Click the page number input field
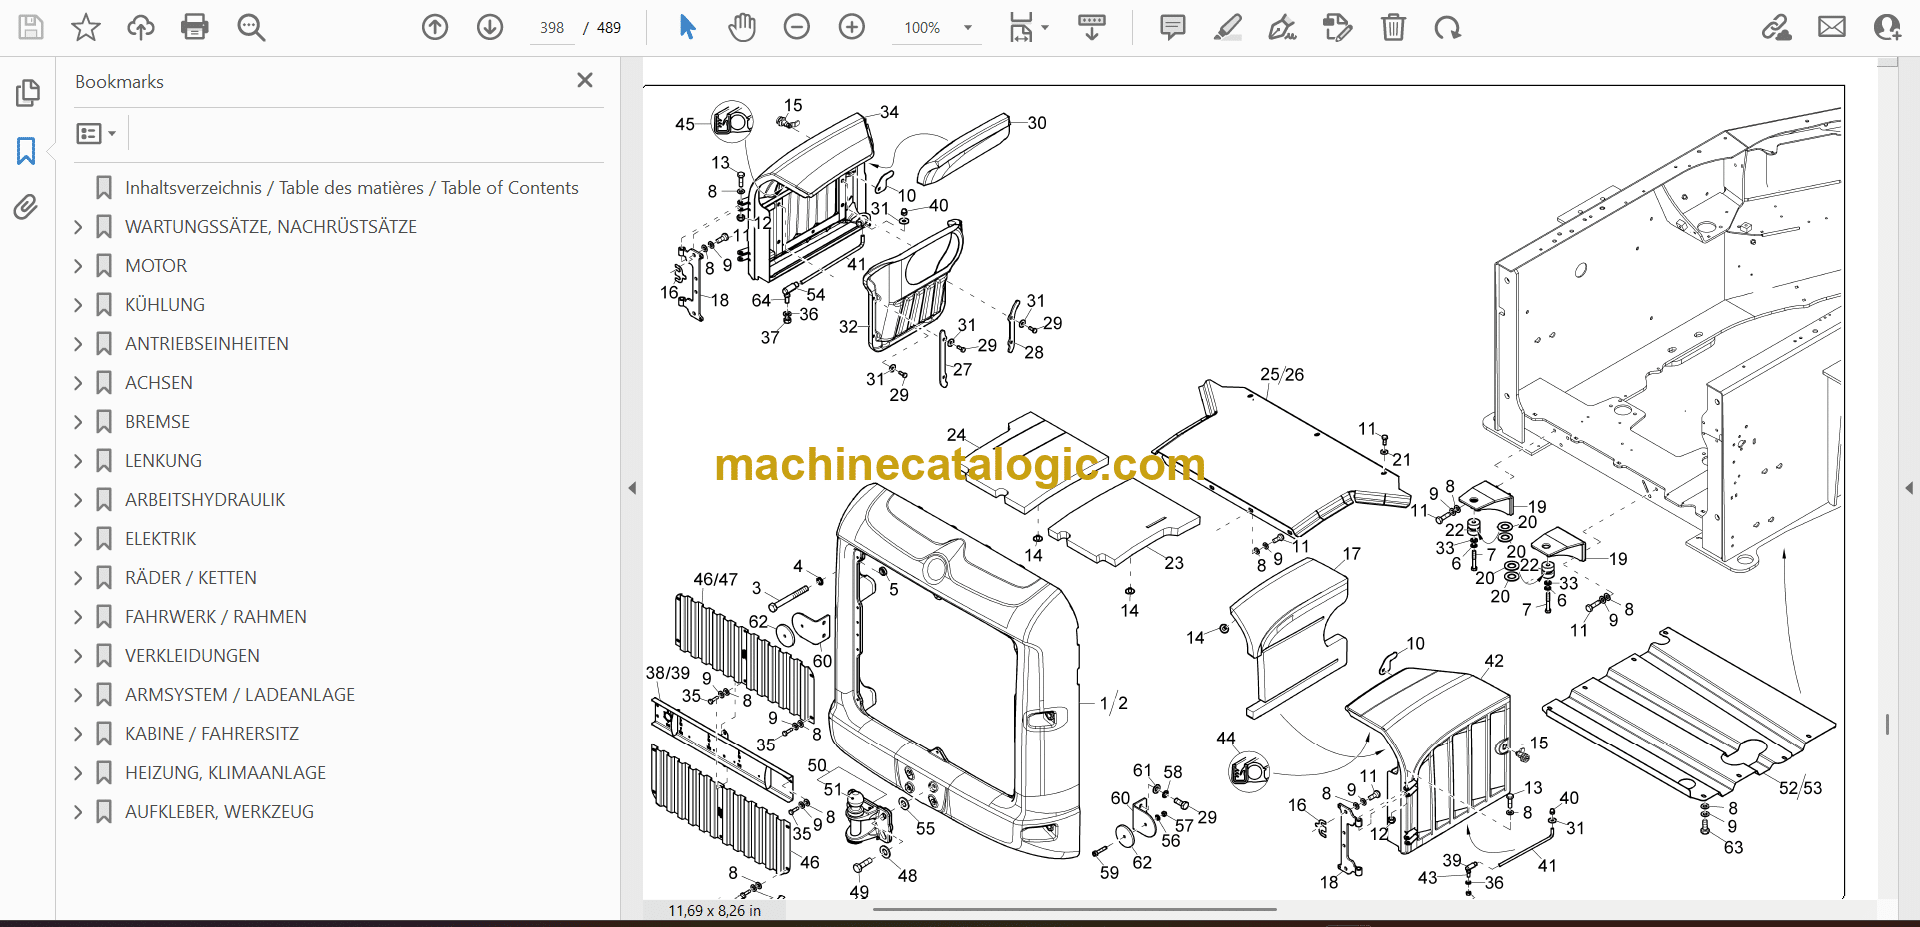 tap(552, 28)
